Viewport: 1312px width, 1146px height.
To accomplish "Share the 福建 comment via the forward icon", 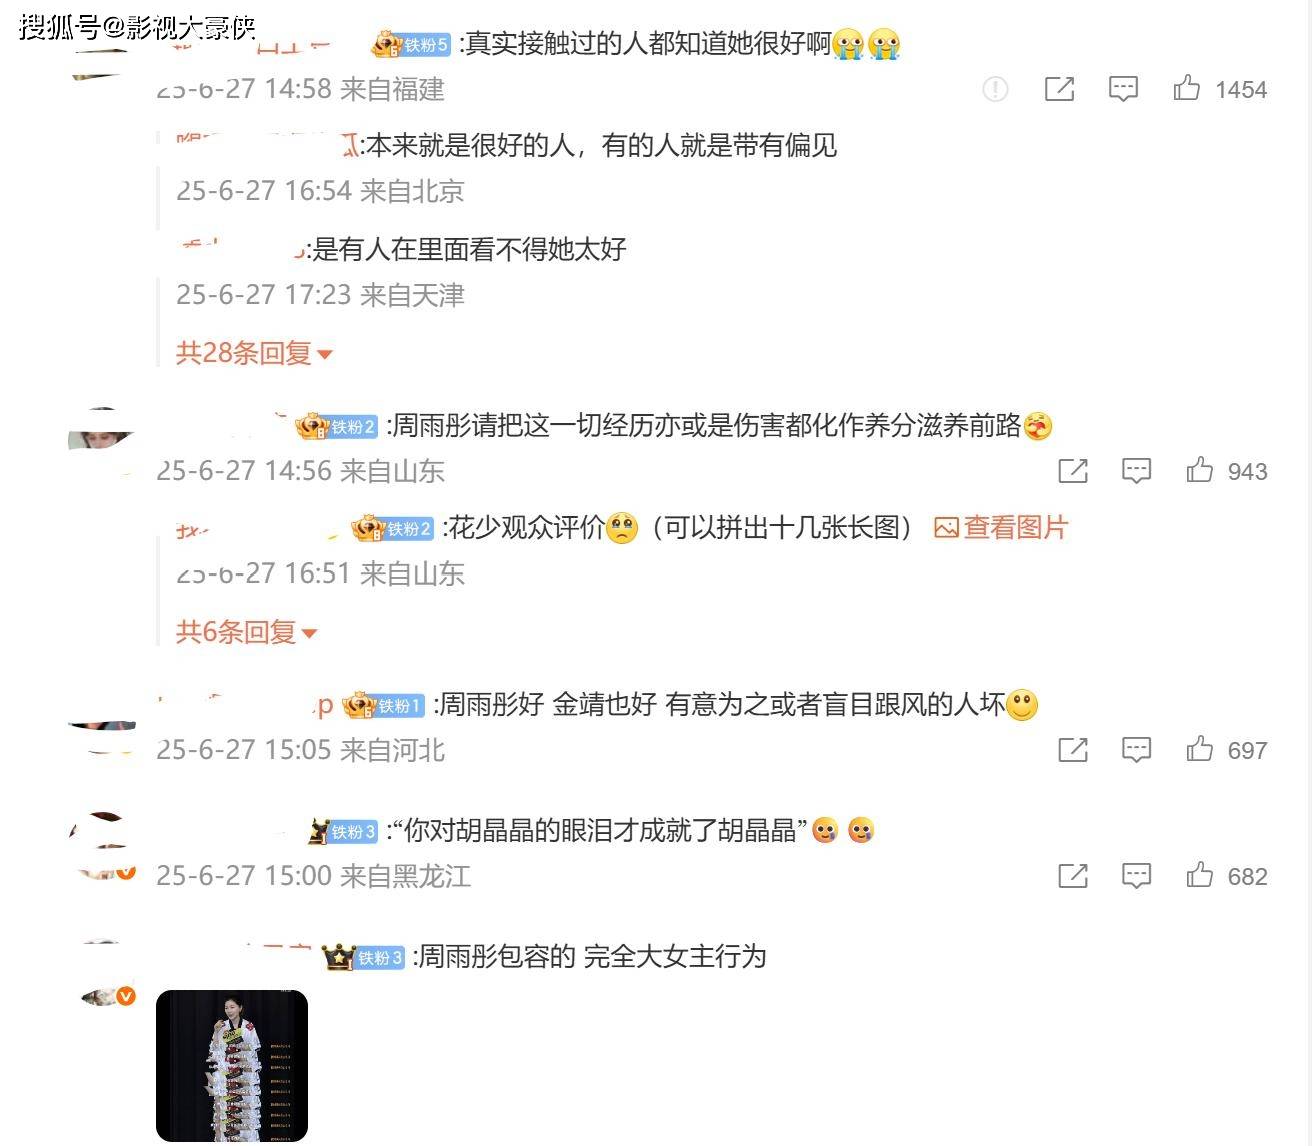I will click(x=1059, y=89).
